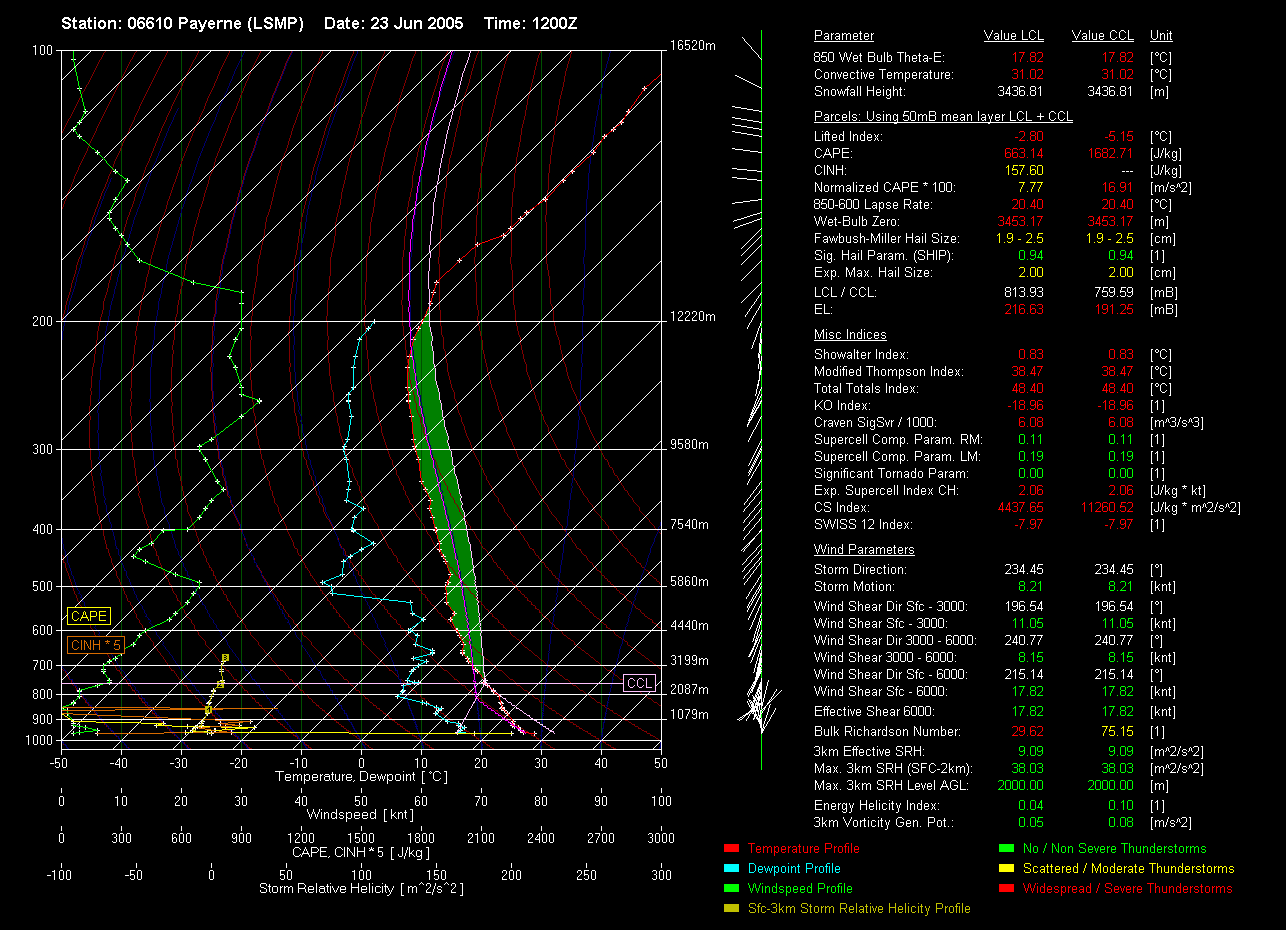Viewport: 1286px width, 930px height.
Task: Click the Parcels 50mB mean layer heading
Action: (943, 117)
